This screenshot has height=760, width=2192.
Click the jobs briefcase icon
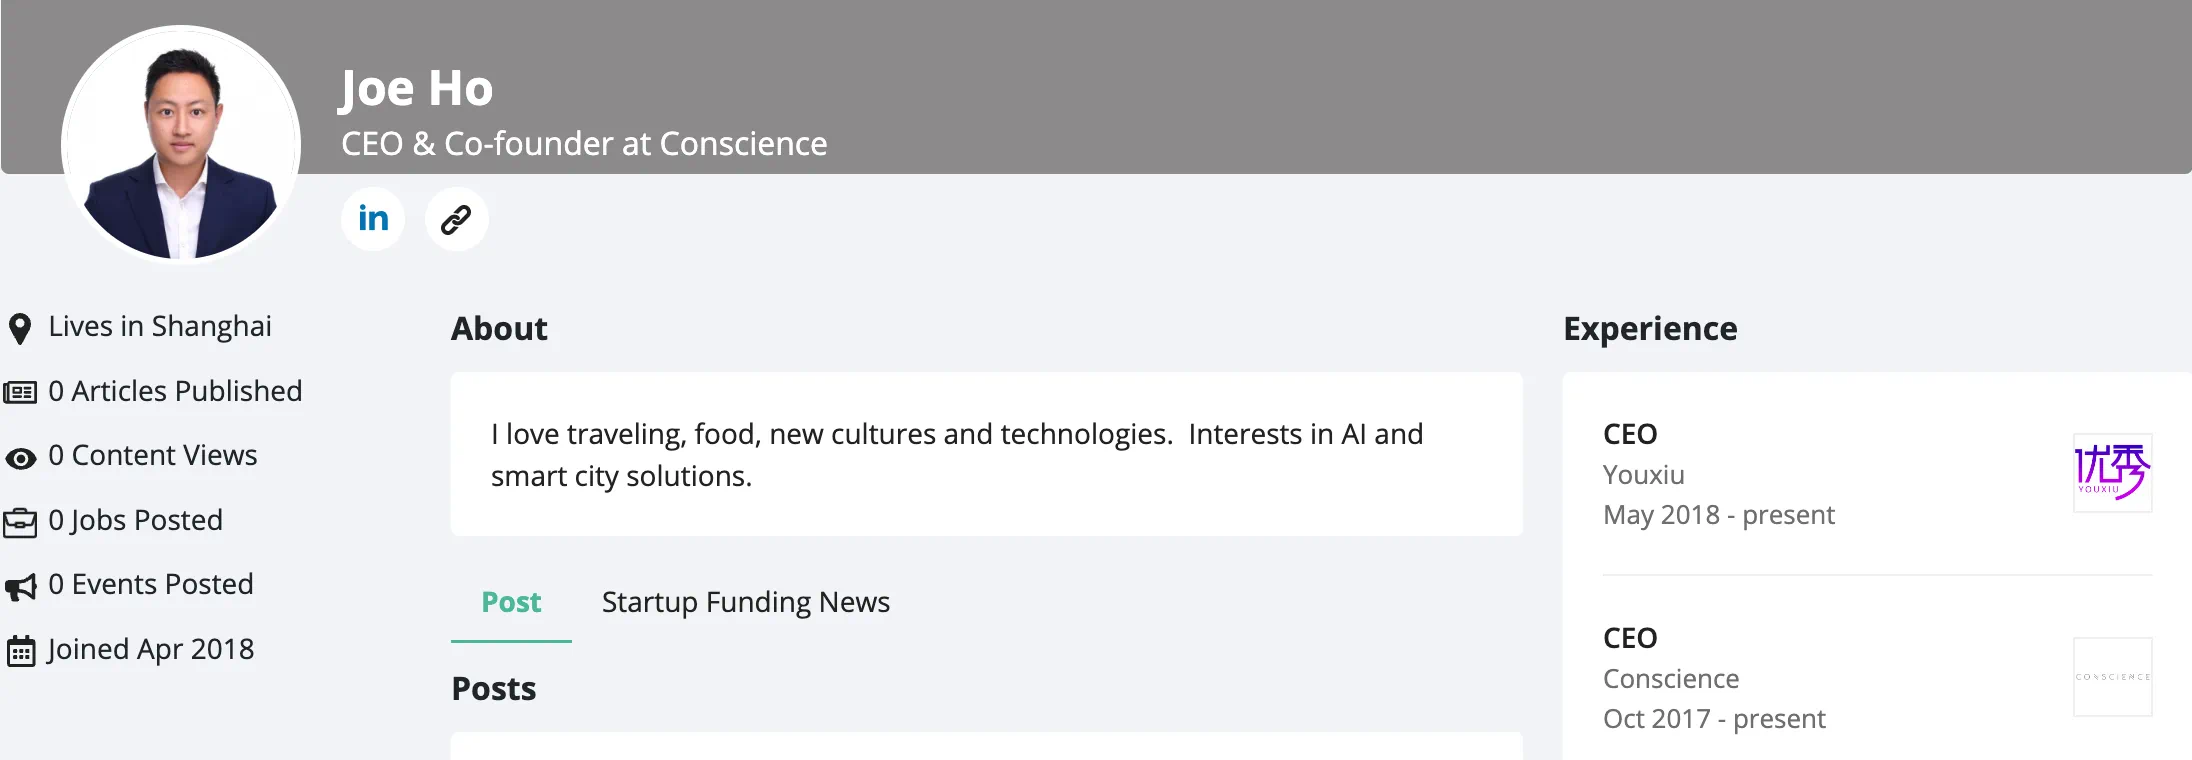tap(20, 522)
